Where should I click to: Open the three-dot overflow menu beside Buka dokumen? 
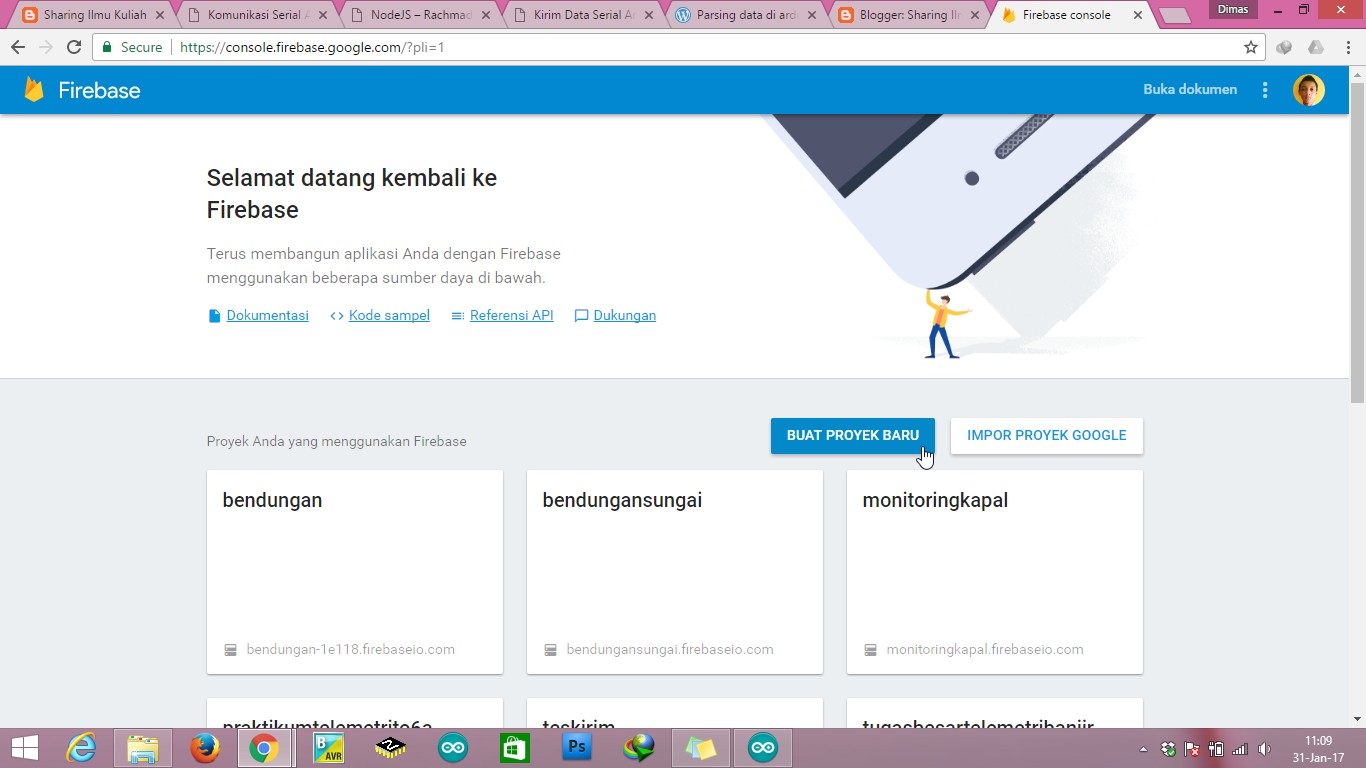tap(1265, 90)
